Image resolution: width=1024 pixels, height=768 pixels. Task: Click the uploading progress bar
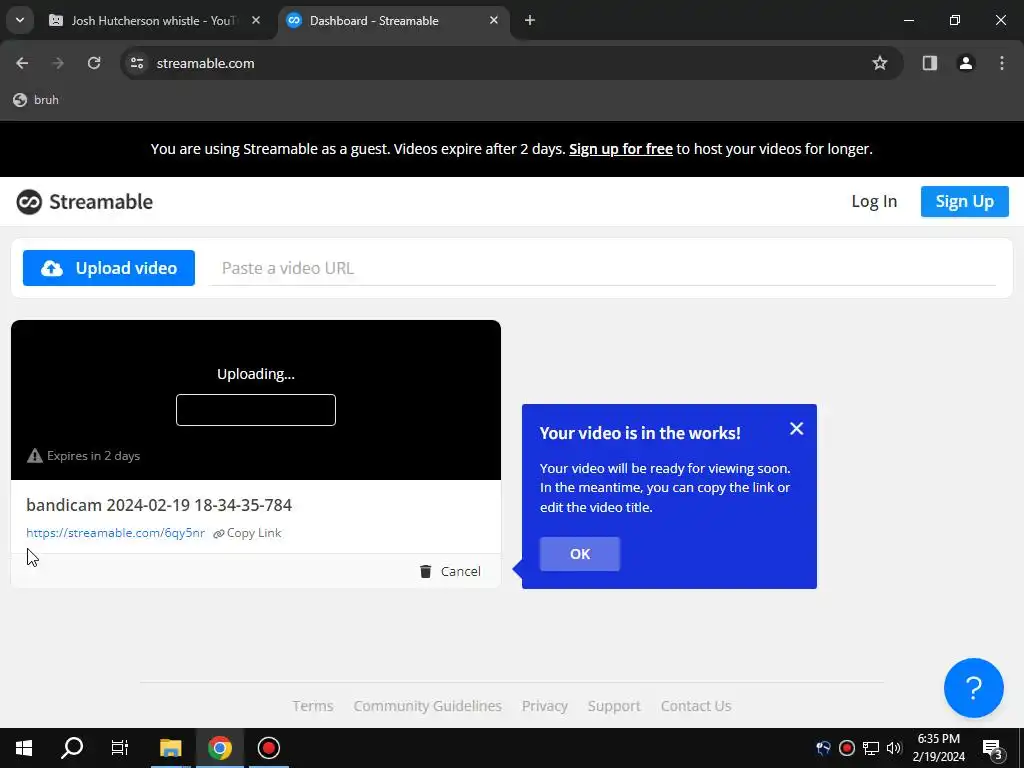(256, 410)
